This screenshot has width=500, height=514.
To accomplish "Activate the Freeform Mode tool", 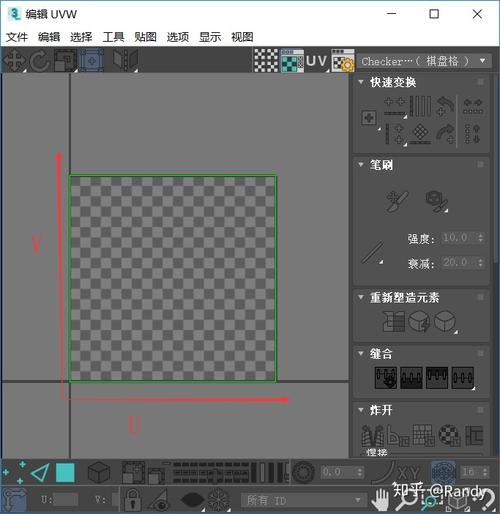I will pos(92,60).
